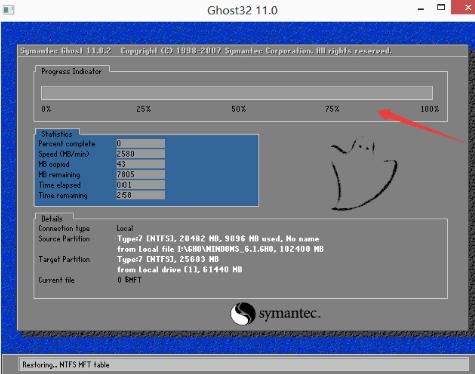Screen dimensions: 475x374
Task: Click the Speed (MB/min) value field
Action: [140, 154]
